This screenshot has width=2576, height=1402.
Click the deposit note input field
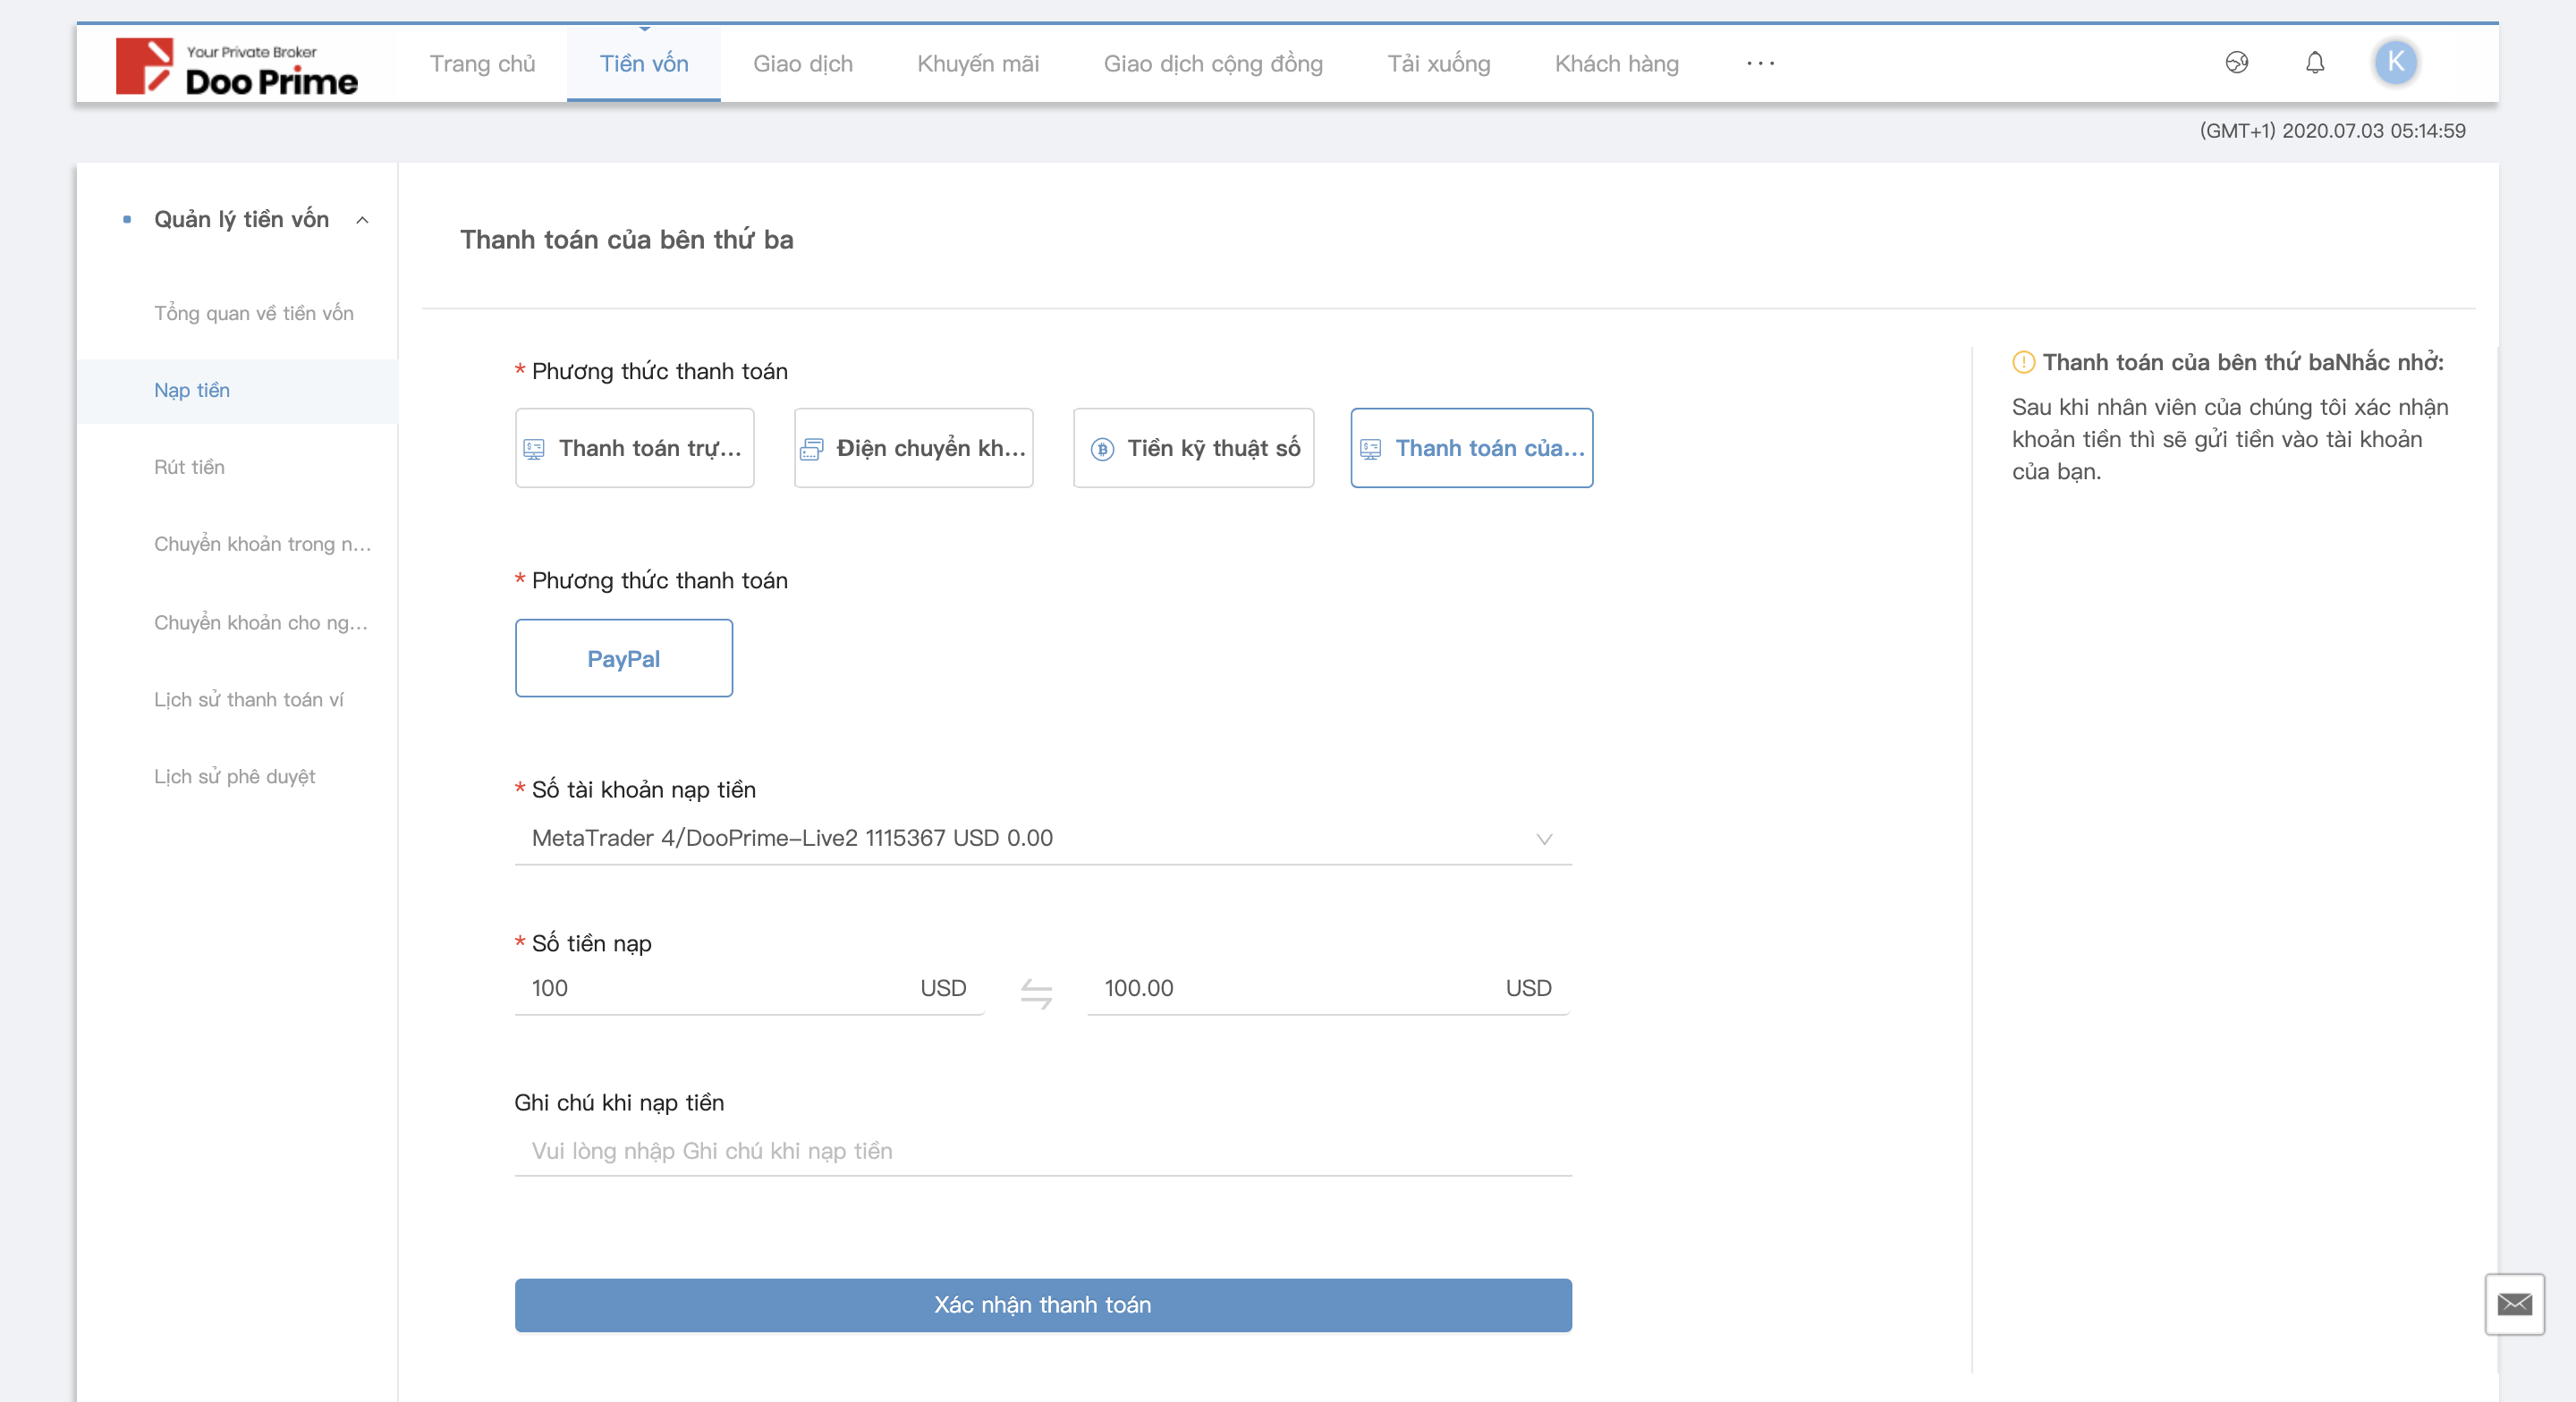[1042, 1151]
